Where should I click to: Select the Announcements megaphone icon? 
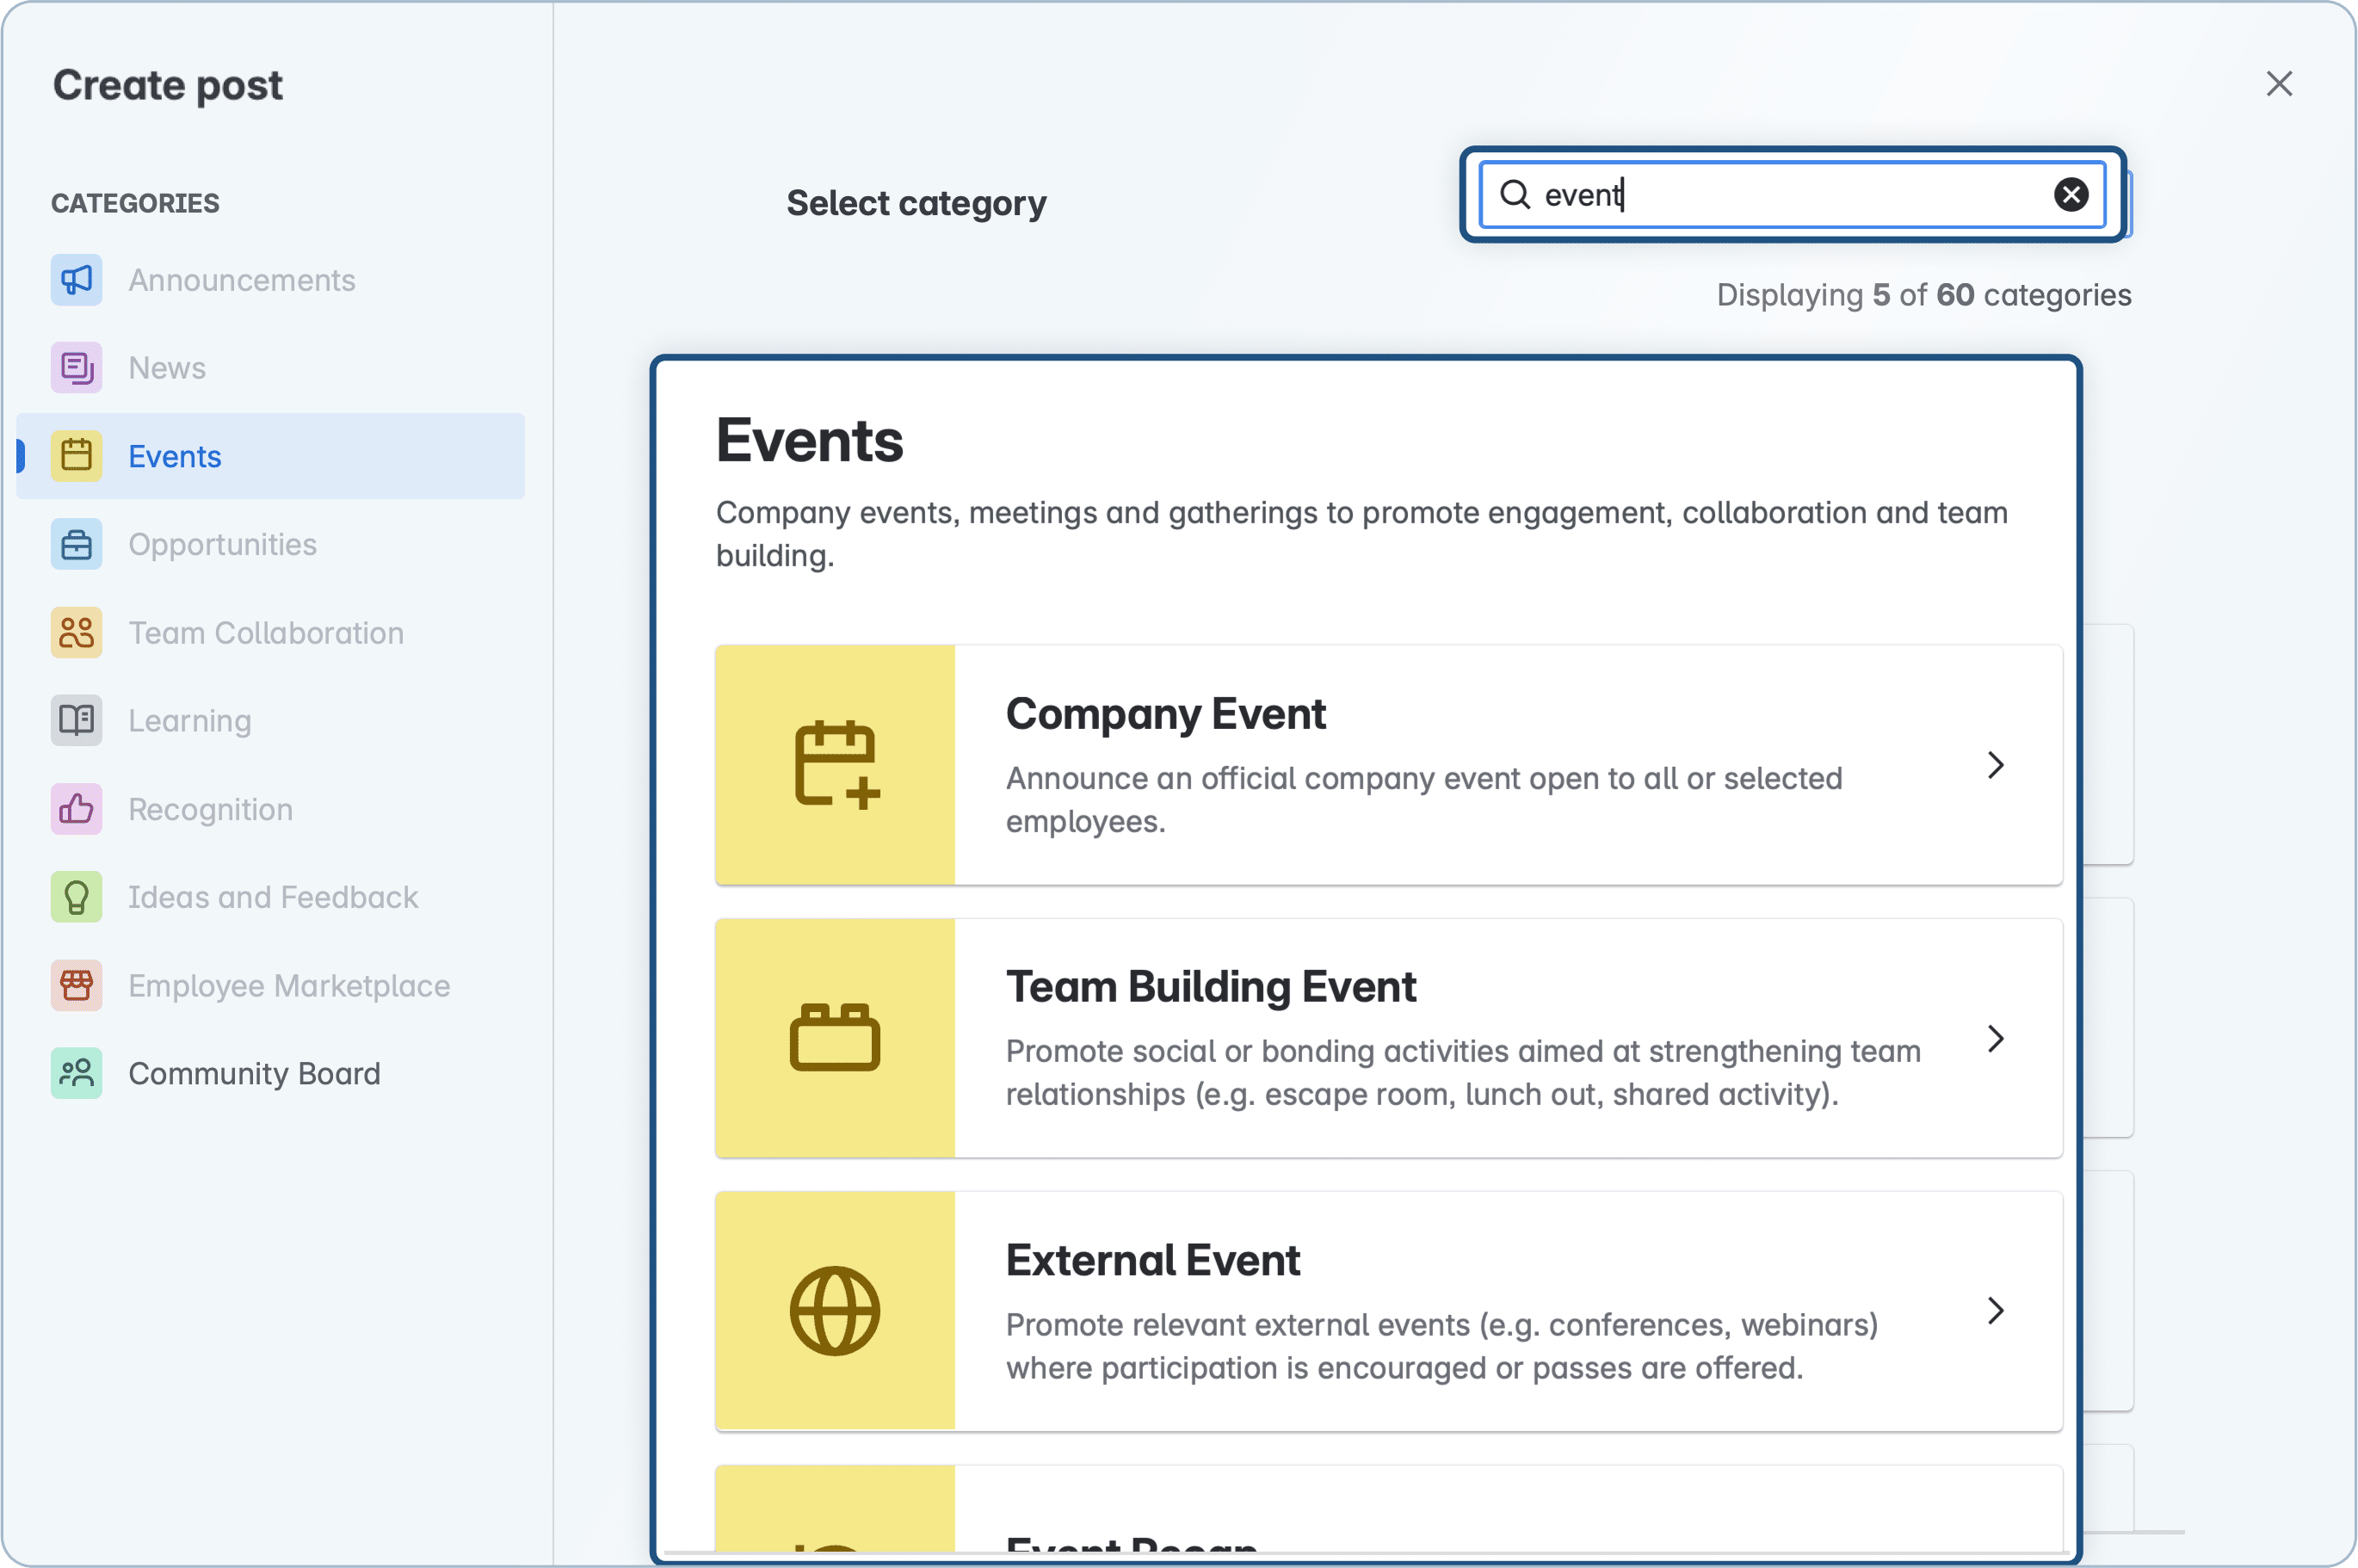[75, 280]
